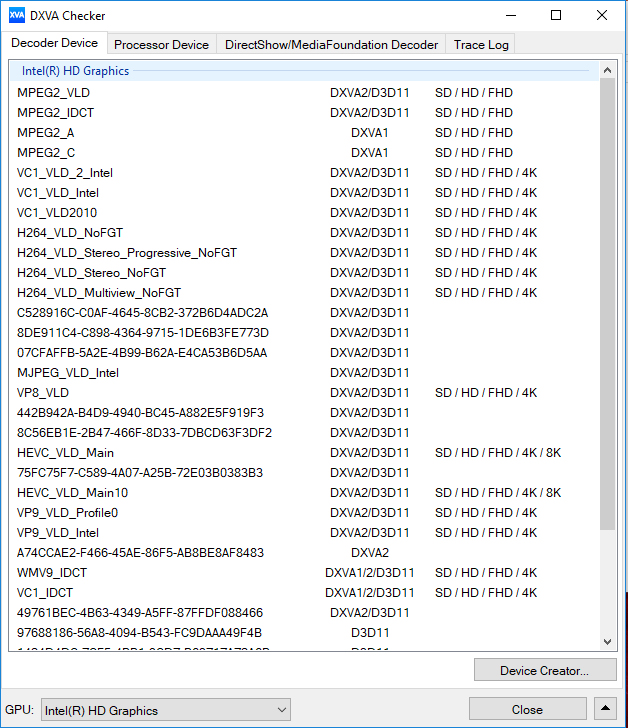Select the H264_VLD_Stereo_Progressive_NoFGT row

tap(304, 253)
